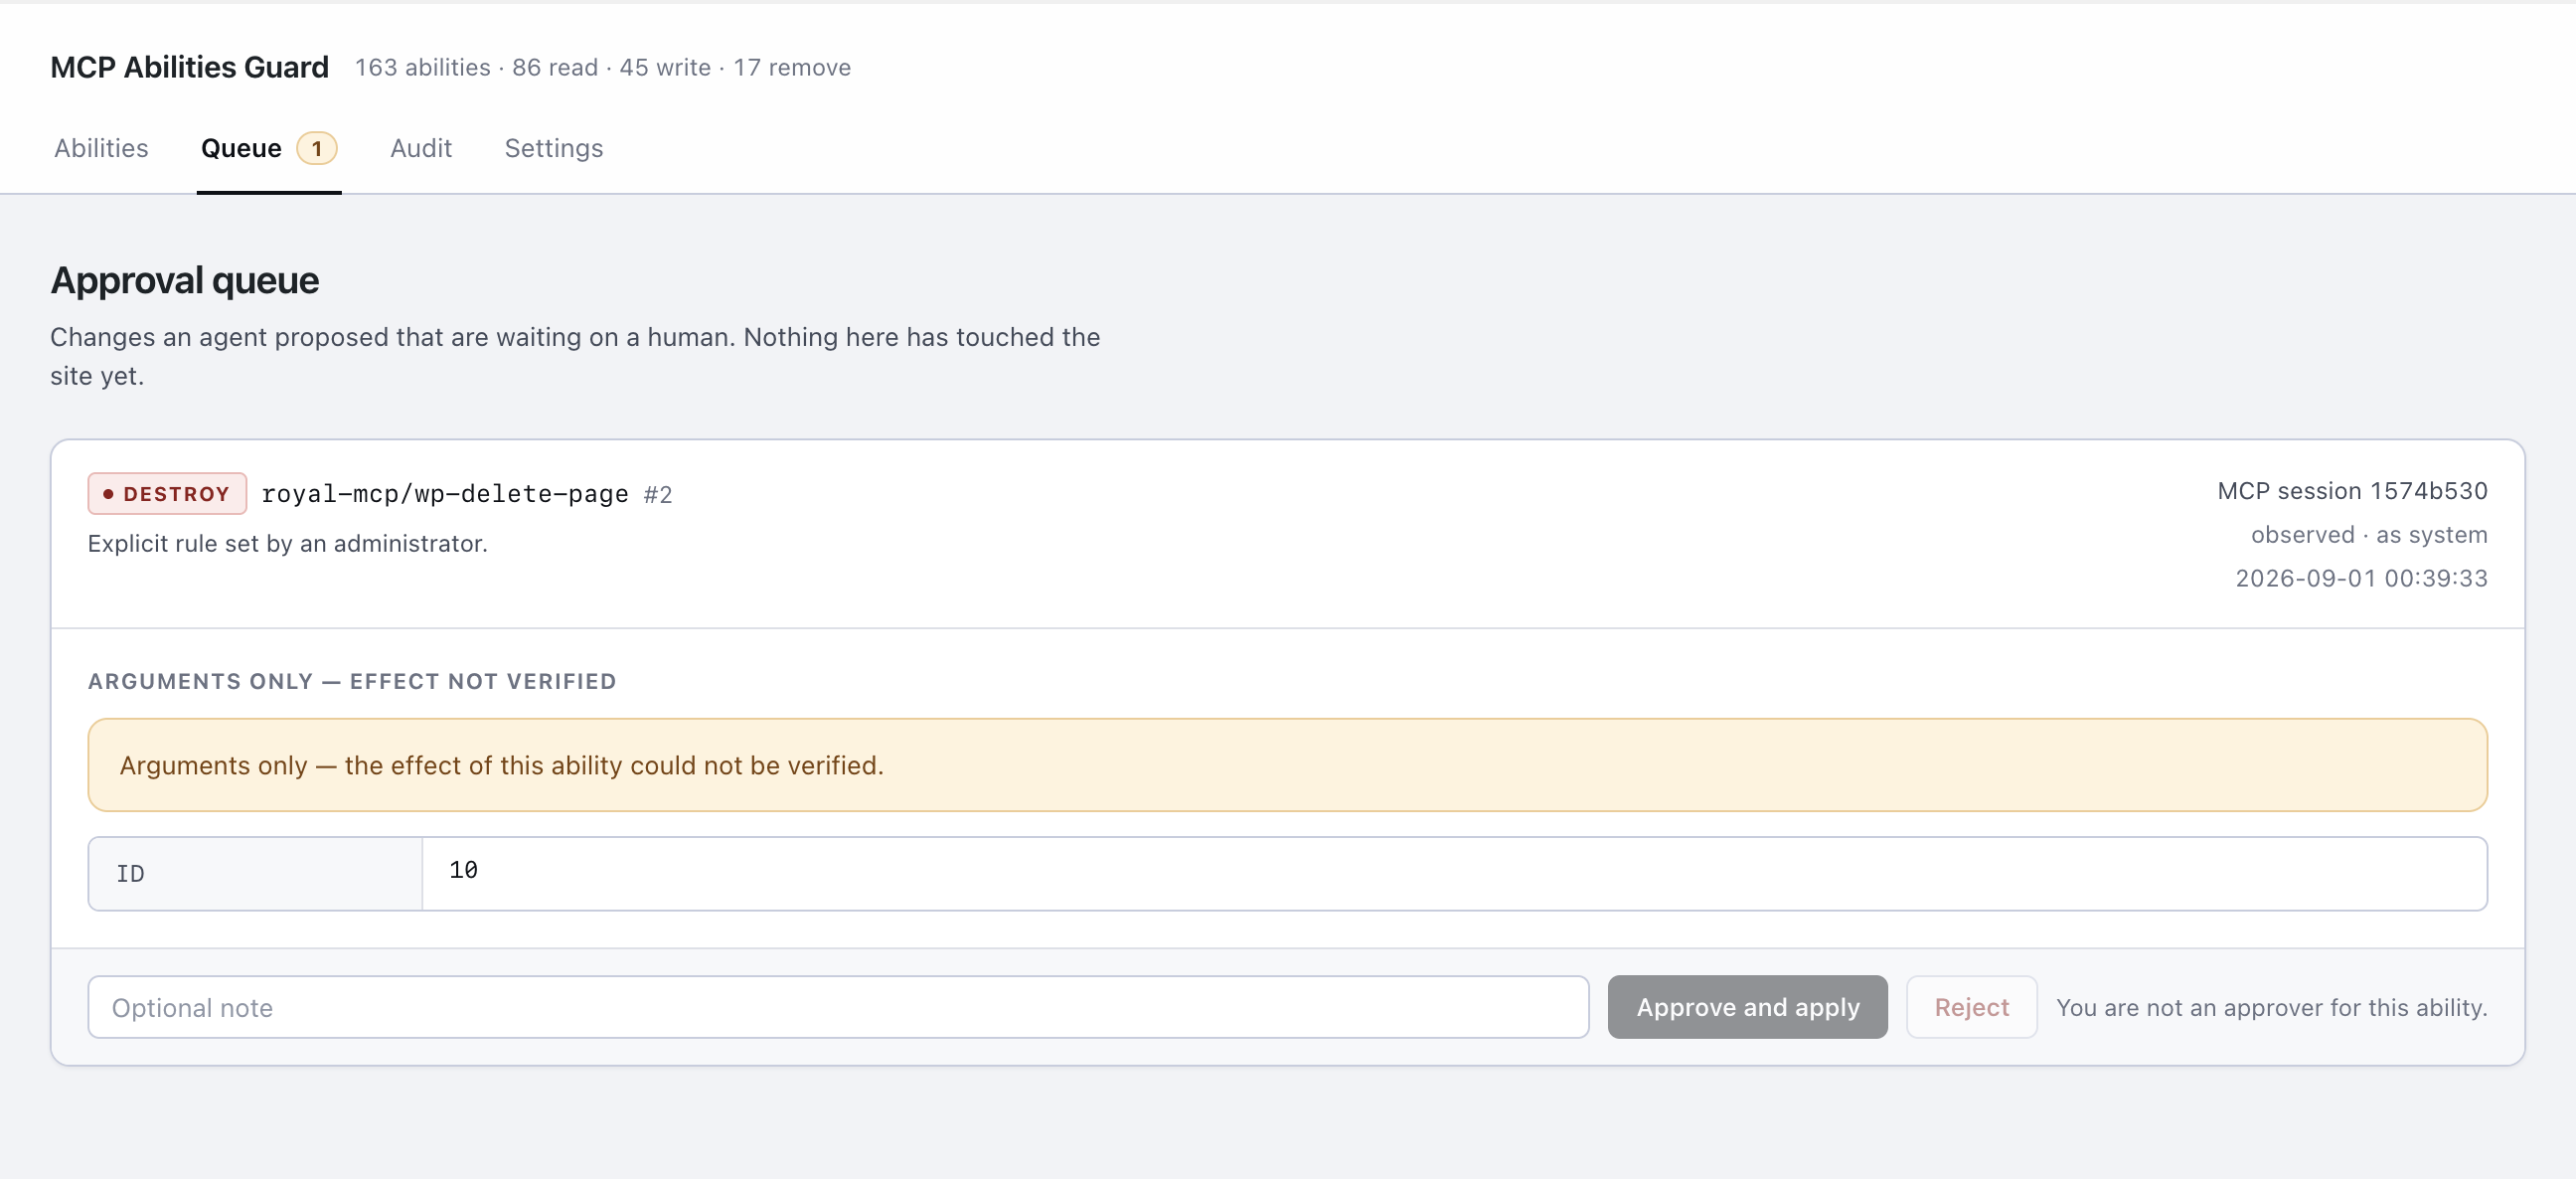Viewport: 2576px width, 1179px height.
Task: Click the 'You are not an approver' notice
Action: [2271, 1008]
